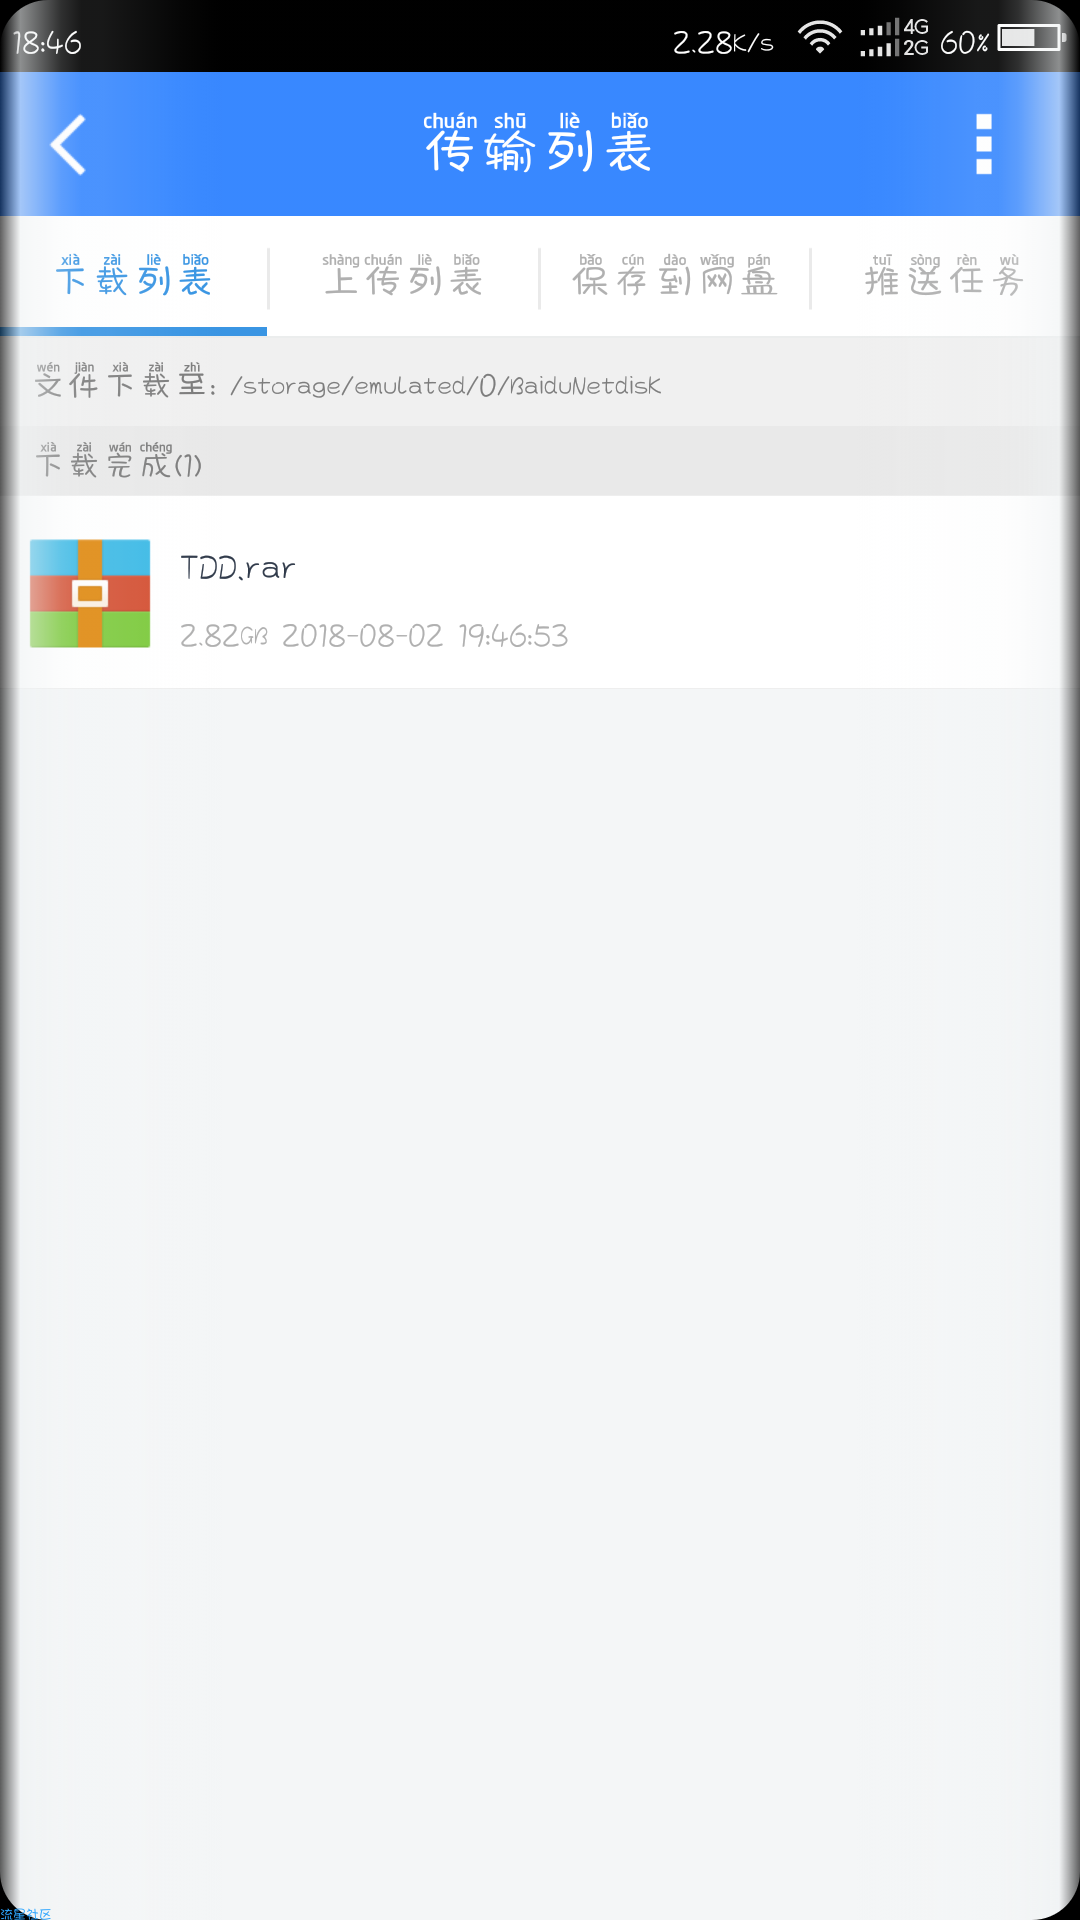The image size is (1080, 1920).
Task: Open the three-dot overflow menu
Action: pos(984,144)
